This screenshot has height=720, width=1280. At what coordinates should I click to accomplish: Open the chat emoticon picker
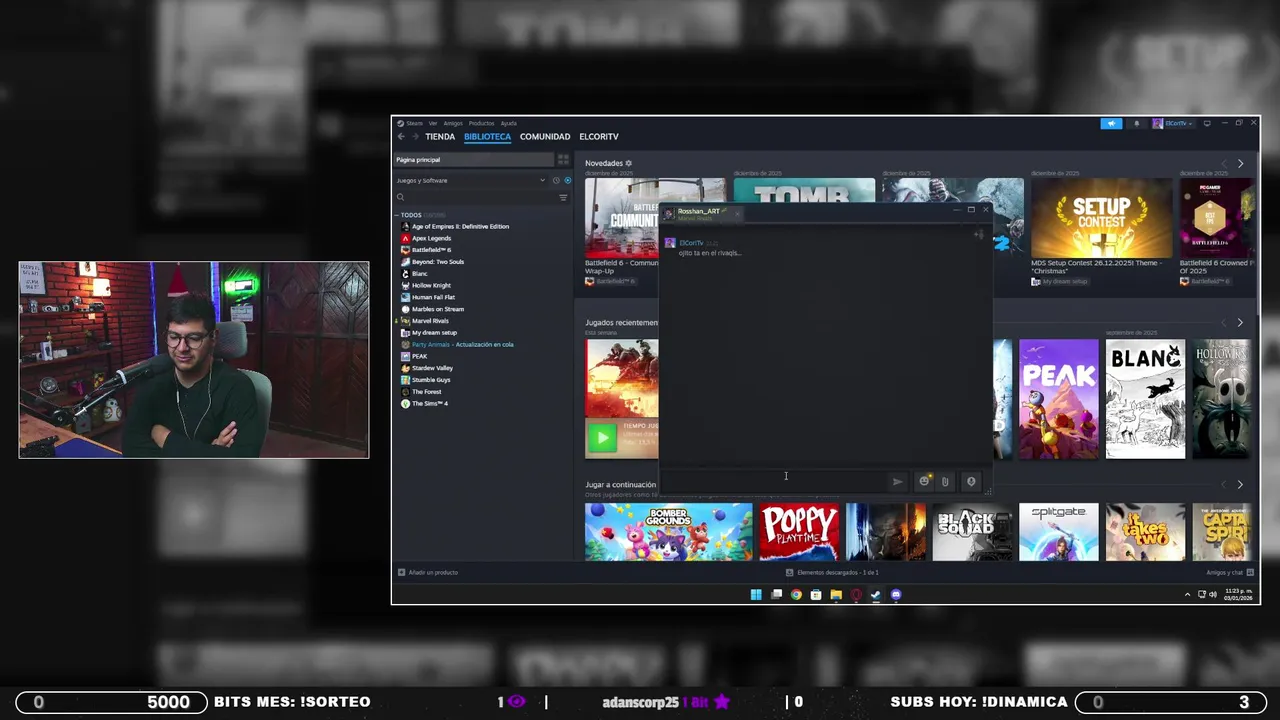pos(924,482)
